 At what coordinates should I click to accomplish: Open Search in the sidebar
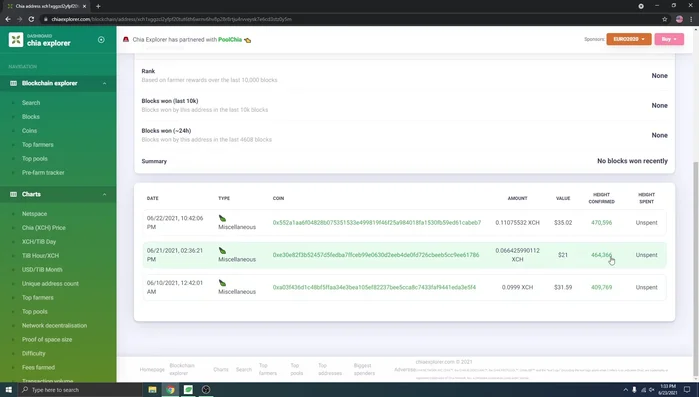tap(31, 102)
